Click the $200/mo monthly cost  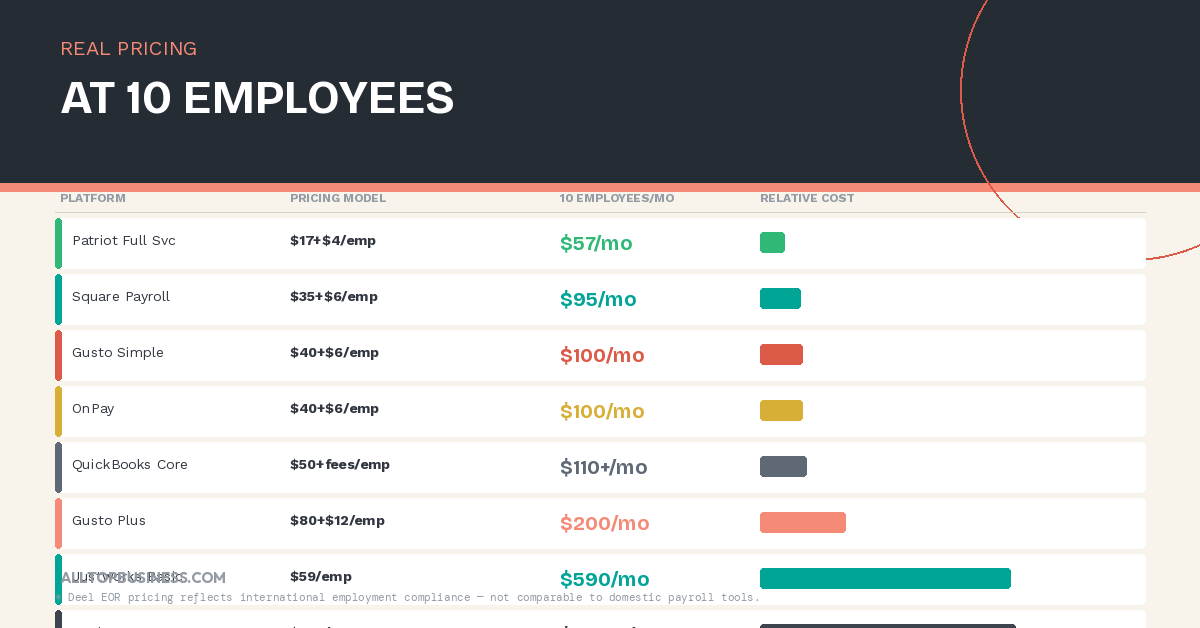point(605,523)
